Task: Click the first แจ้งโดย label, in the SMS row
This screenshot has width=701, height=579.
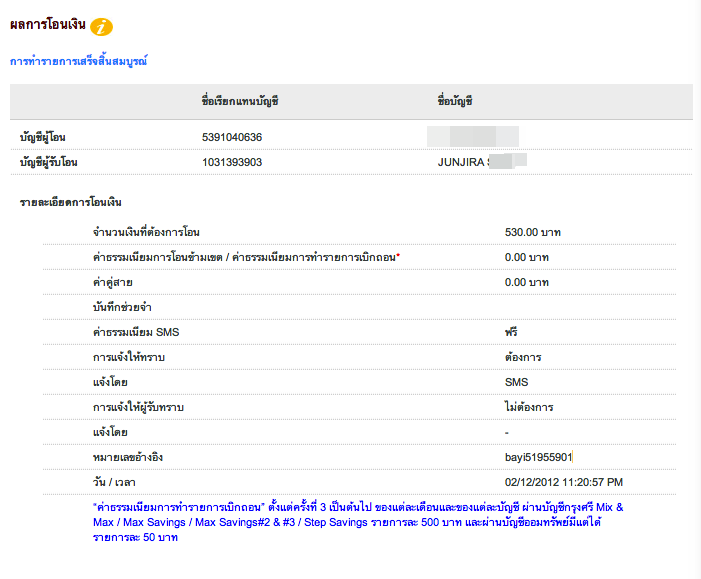Action: tap(110, 382)
